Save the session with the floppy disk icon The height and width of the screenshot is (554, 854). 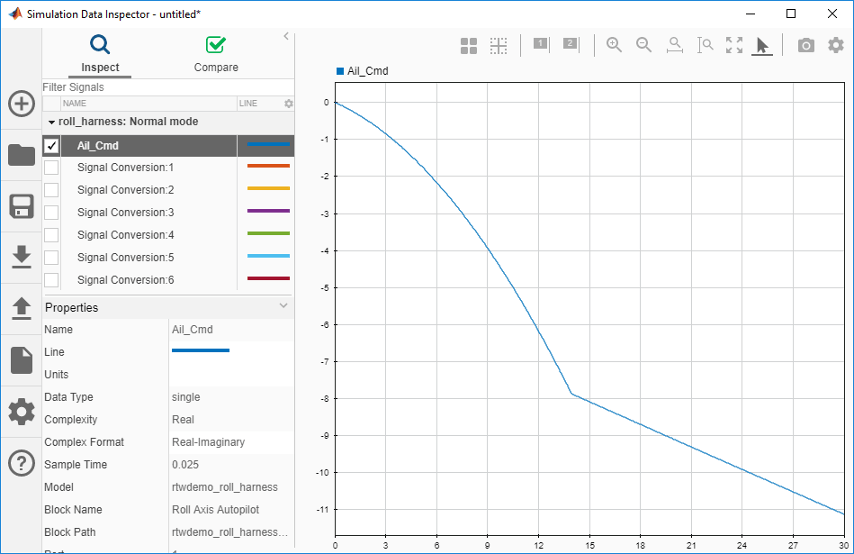[x=21, y=206]
